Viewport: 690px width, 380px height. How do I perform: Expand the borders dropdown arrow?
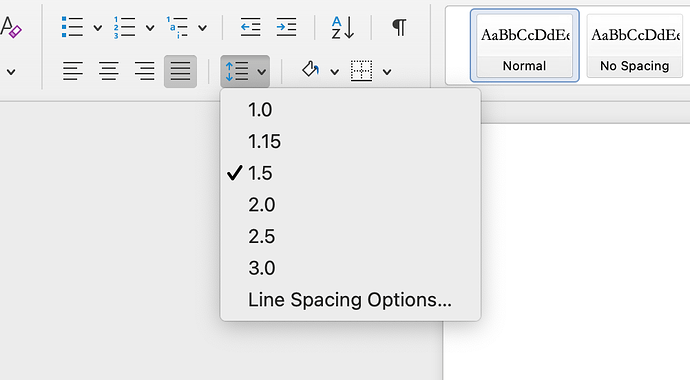[387, 72]
